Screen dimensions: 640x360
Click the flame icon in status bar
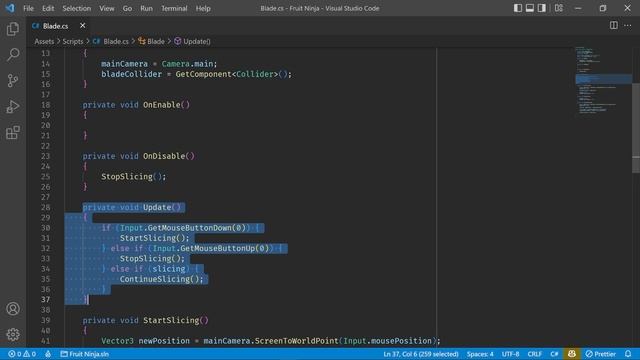pos(48,354)
